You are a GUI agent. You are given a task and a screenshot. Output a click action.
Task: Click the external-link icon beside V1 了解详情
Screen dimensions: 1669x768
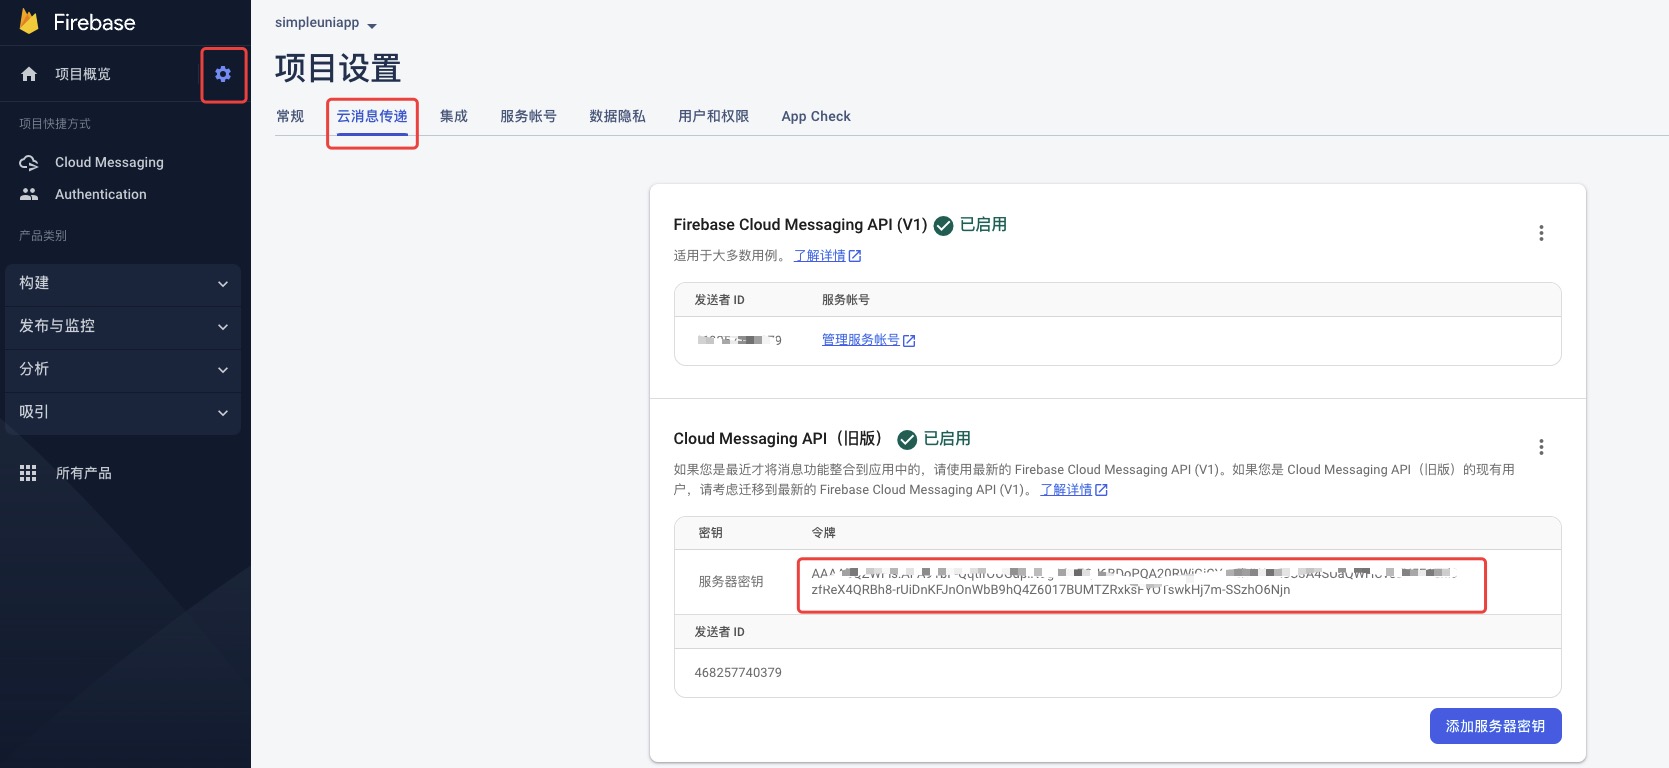(855, 256)
